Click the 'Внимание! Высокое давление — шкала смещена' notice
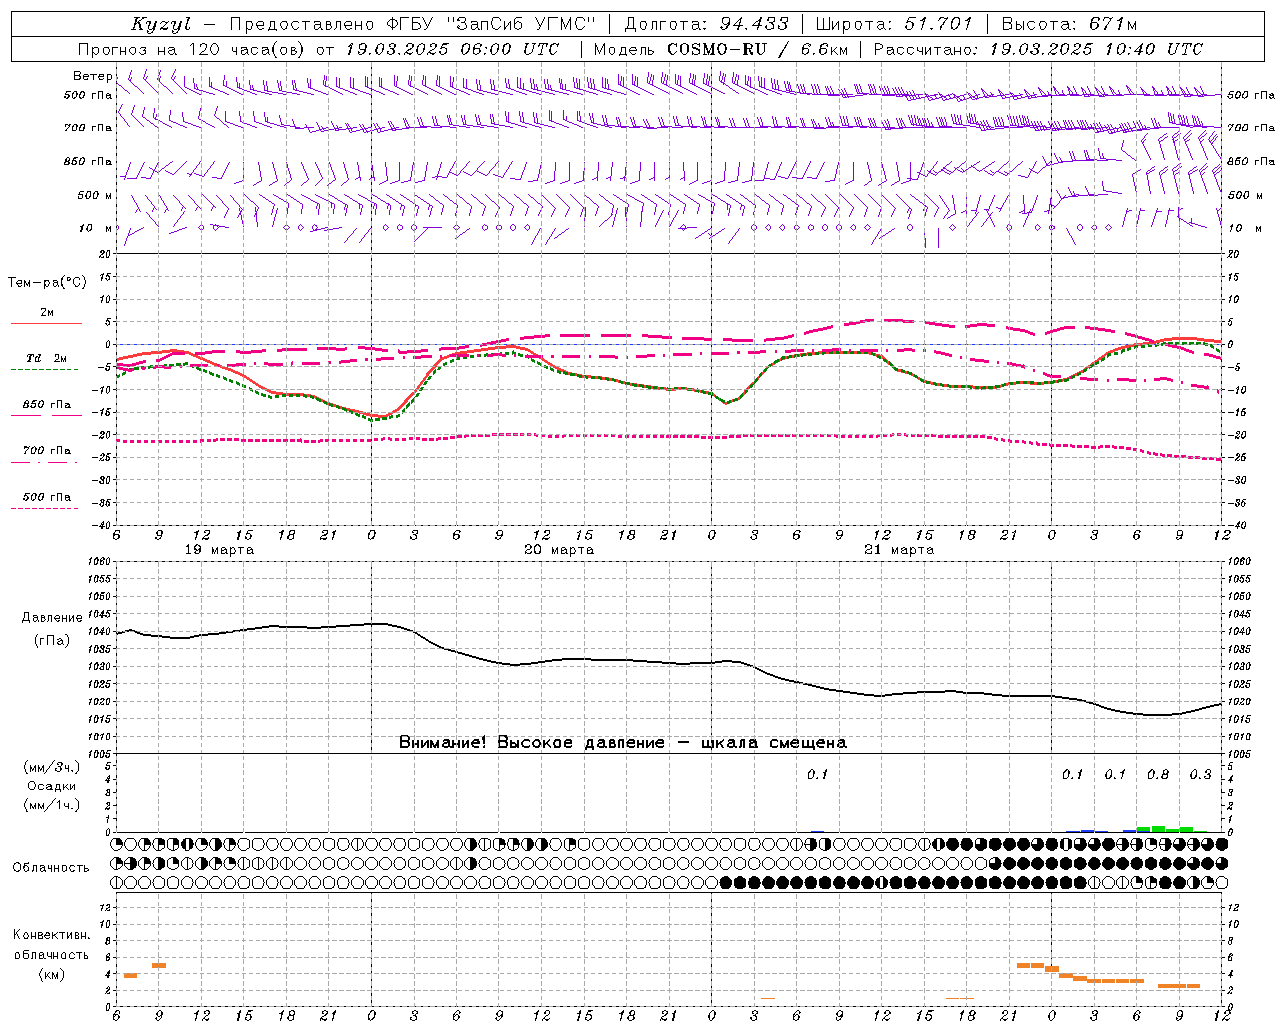 click(x=623, y=742)
